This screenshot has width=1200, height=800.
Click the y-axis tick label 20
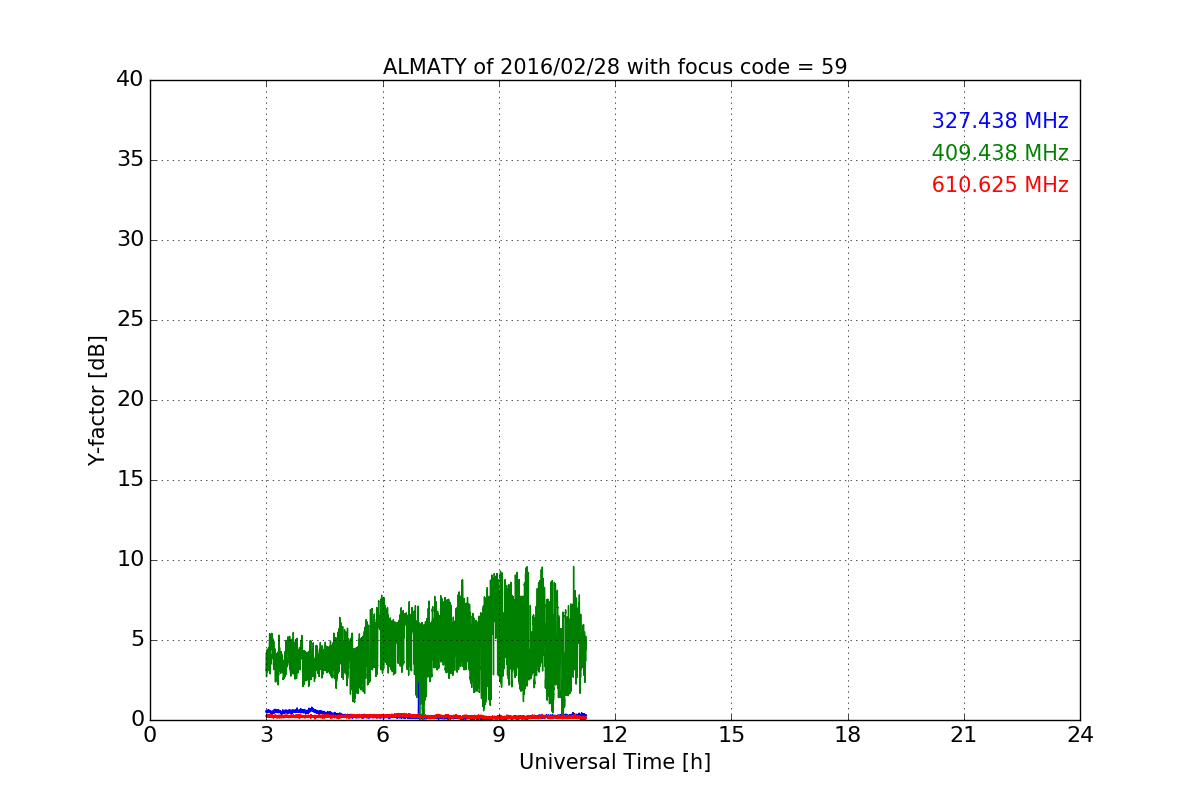coord(130,400)
